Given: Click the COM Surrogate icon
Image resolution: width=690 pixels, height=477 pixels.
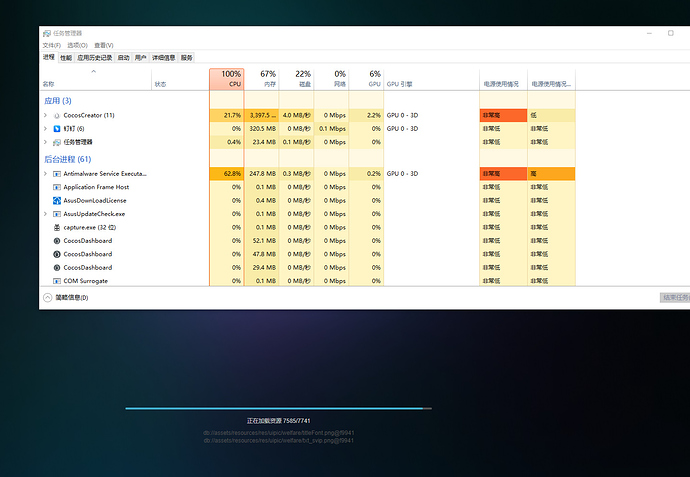Looking at the screenshot, I should tap(57, 281).
